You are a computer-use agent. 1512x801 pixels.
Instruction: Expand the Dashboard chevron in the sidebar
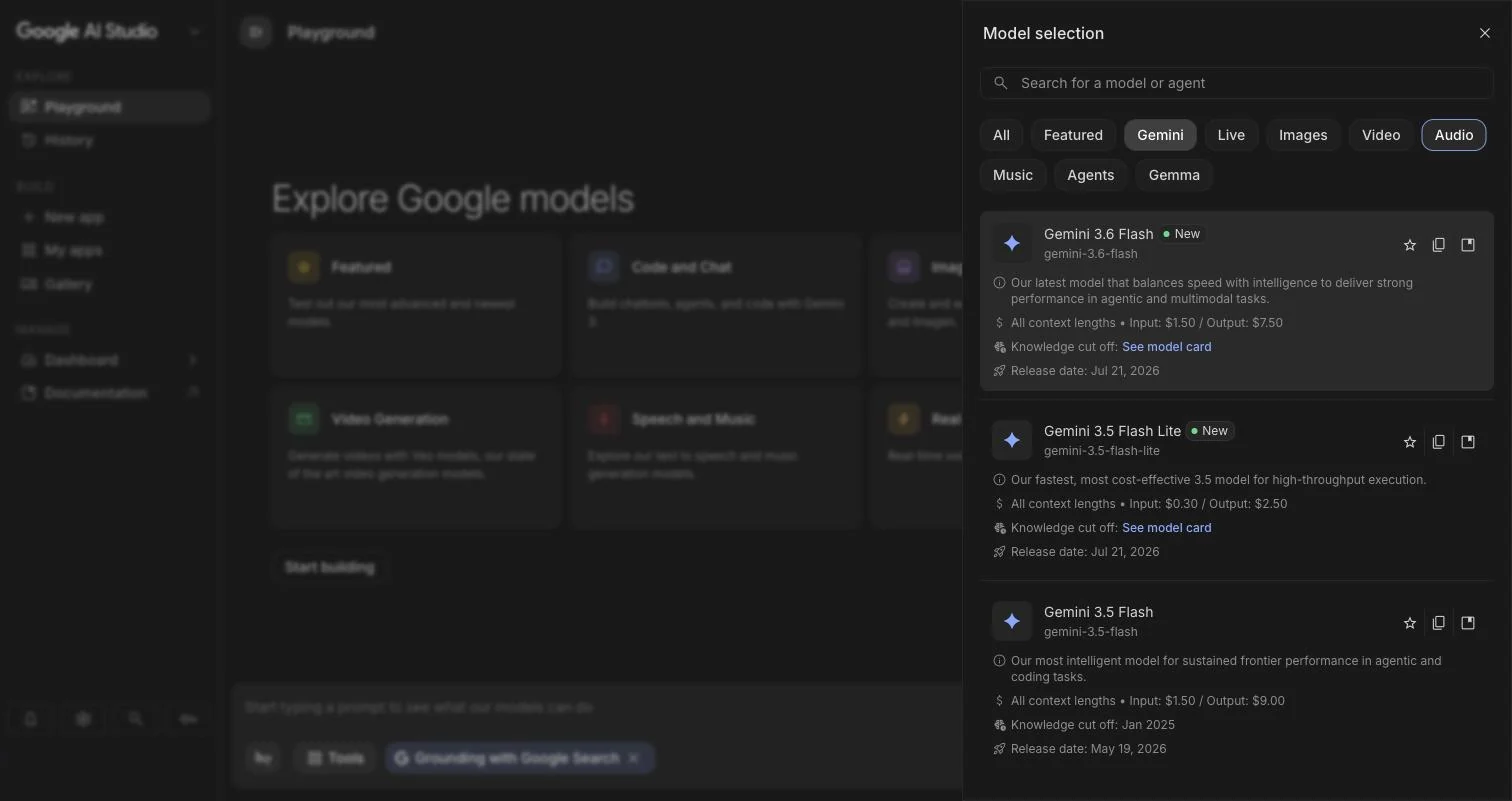tap(192, 360)
